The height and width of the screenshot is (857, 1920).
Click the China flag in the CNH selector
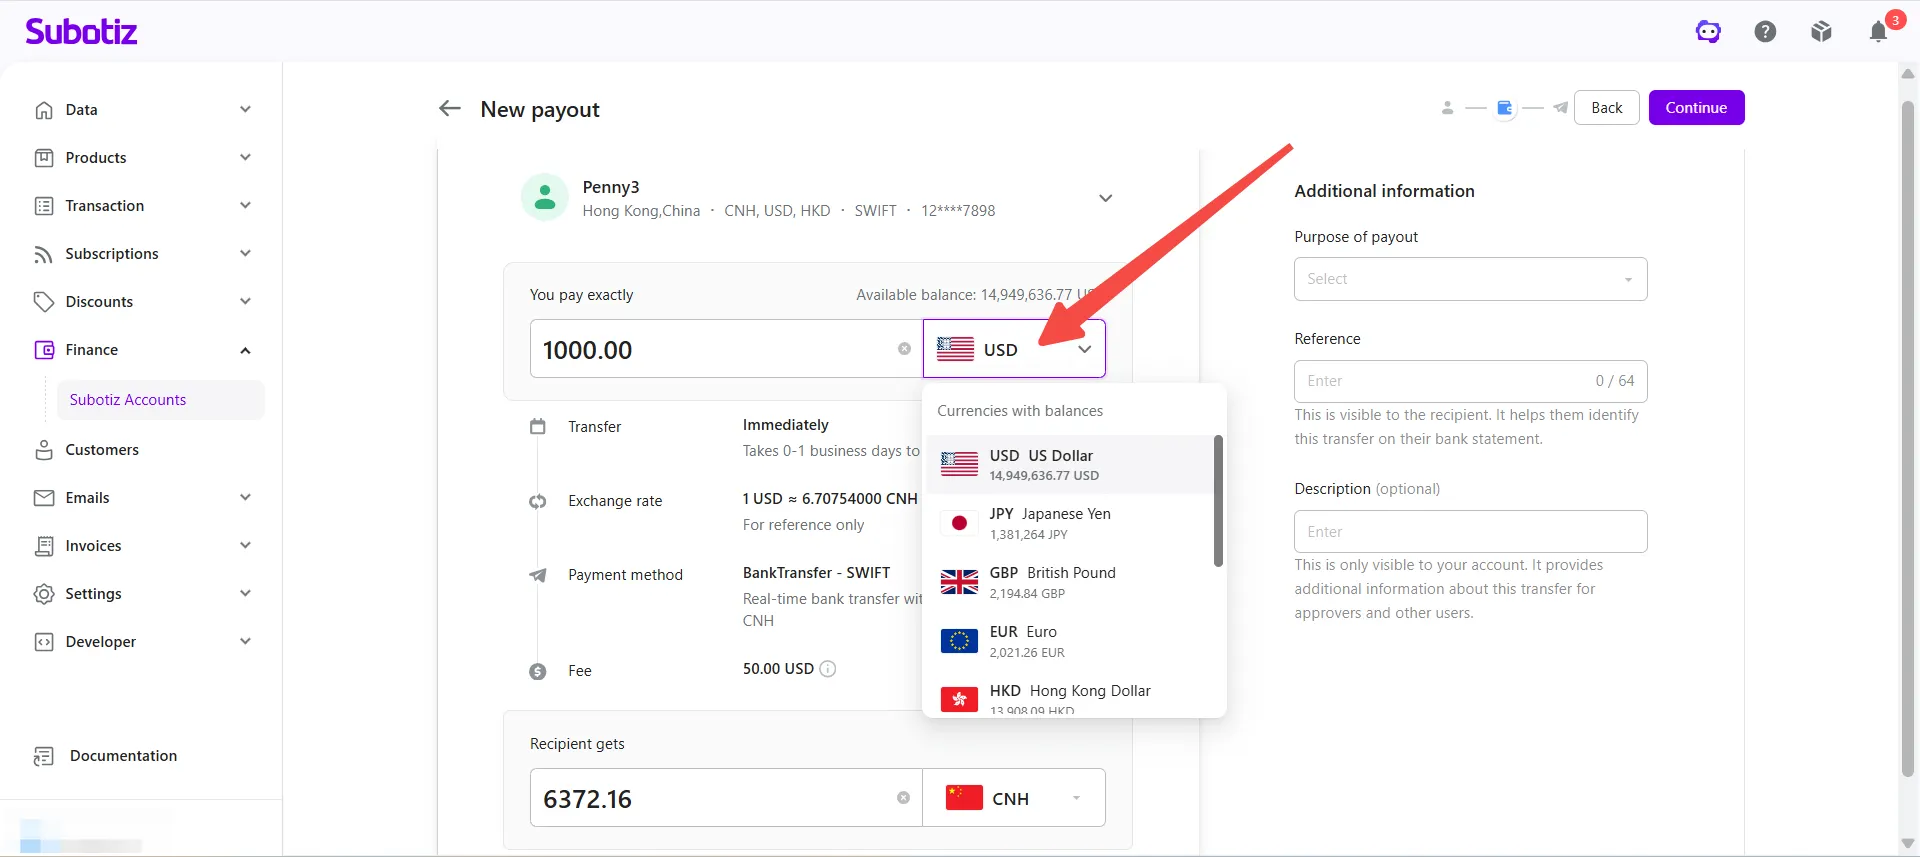[x=964, y=798]
